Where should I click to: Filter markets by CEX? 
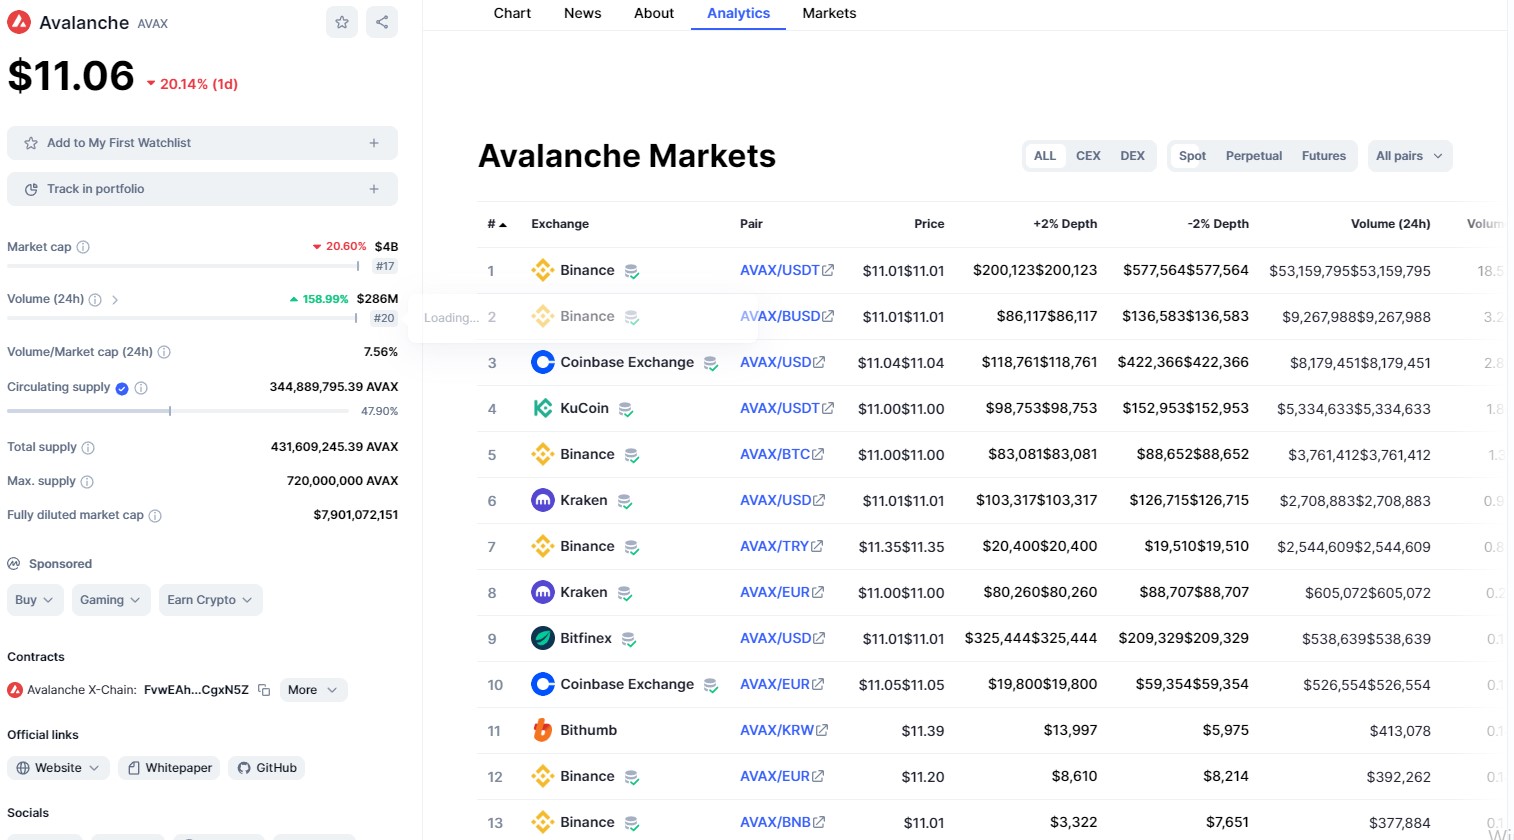click(x=1088, y=156)
